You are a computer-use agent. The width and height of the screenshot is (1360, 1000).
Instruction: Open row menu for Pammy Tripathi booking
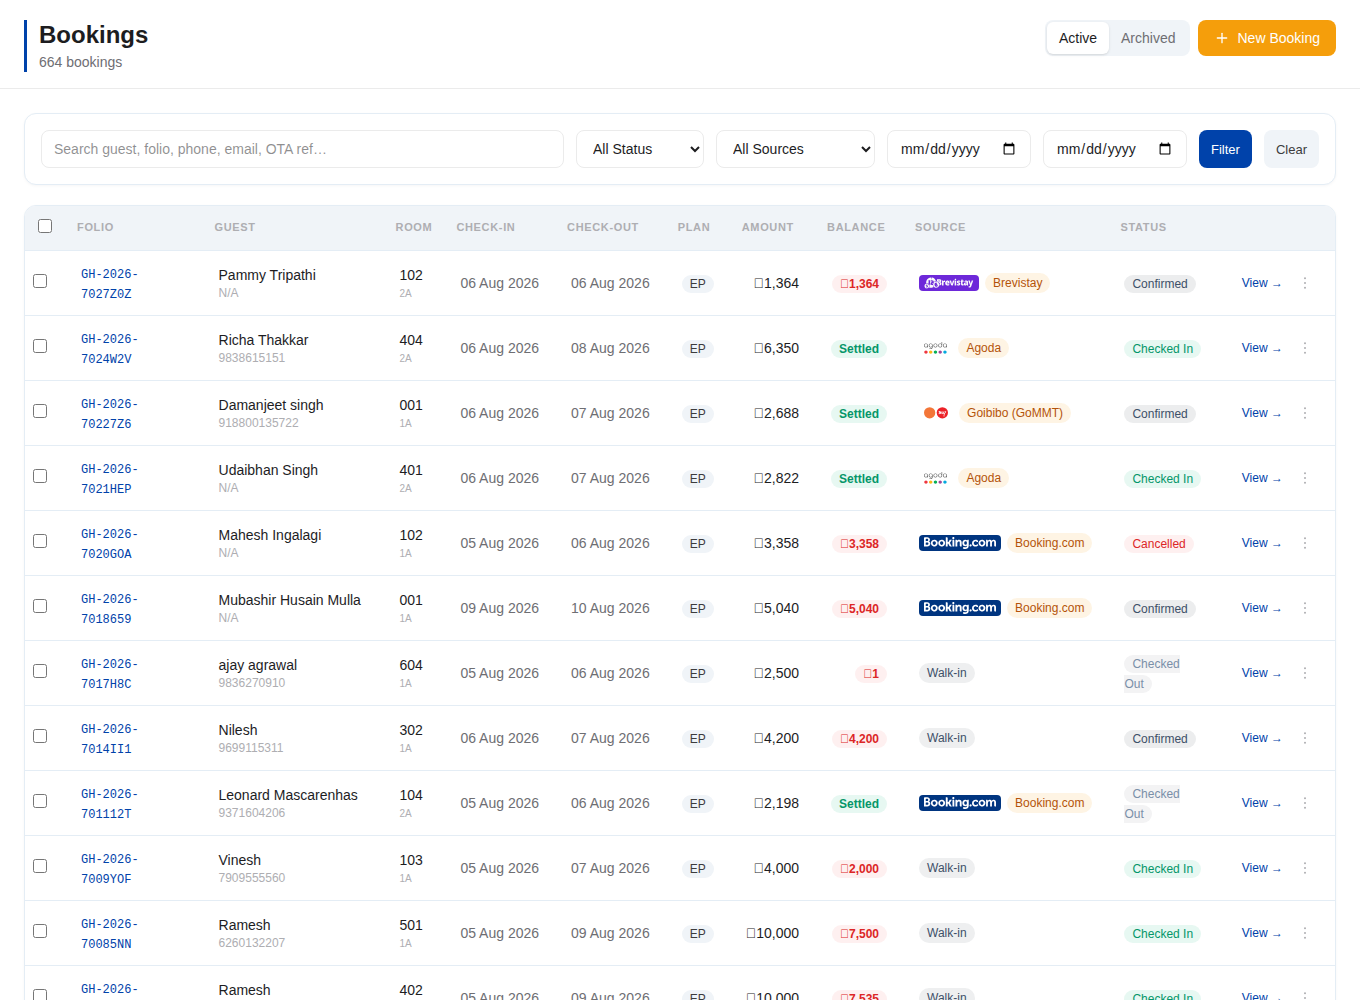click(x=1305, y=283)
